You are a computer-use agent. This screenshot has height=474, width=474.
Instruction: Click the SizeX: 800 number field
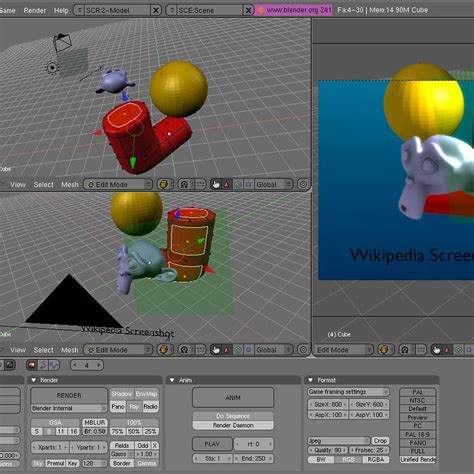click(x=328, y=404)
